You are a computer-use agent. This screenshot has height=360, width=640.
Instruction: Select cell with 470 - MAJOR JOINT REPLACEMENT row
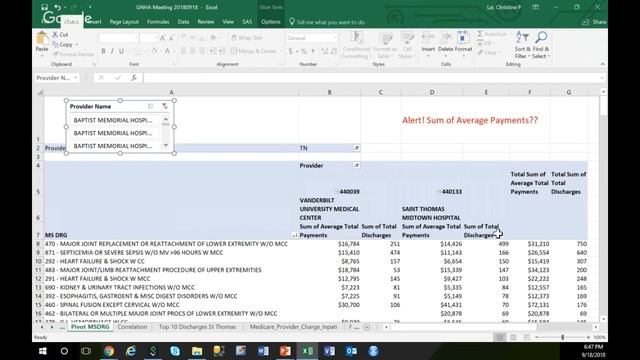click(171, 244)
